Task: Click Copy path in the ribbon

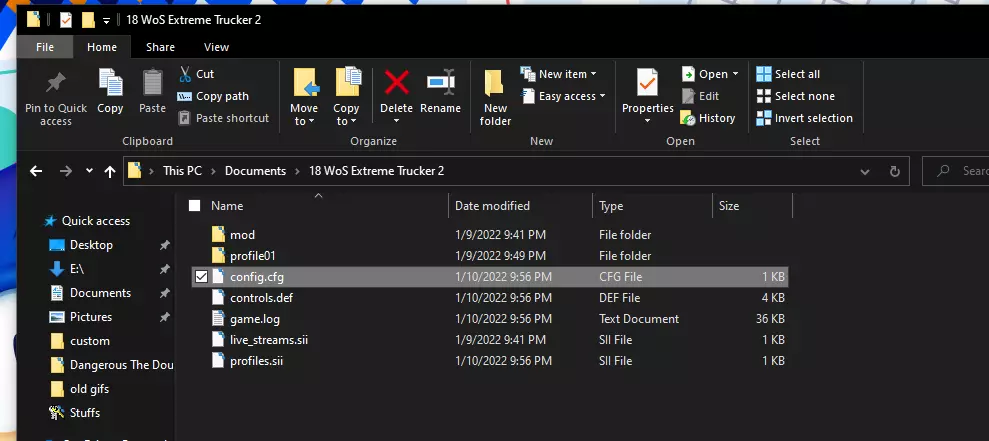Action: (213, 96)
